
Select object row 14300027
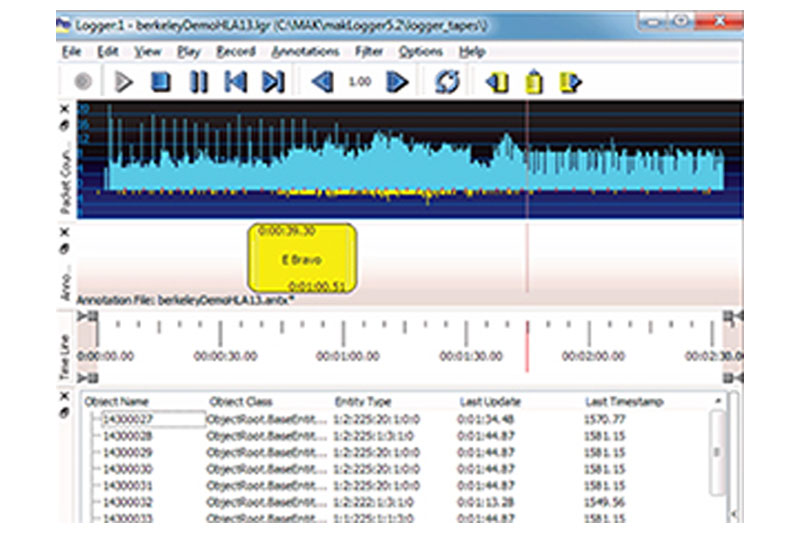[x=403, y=419]
